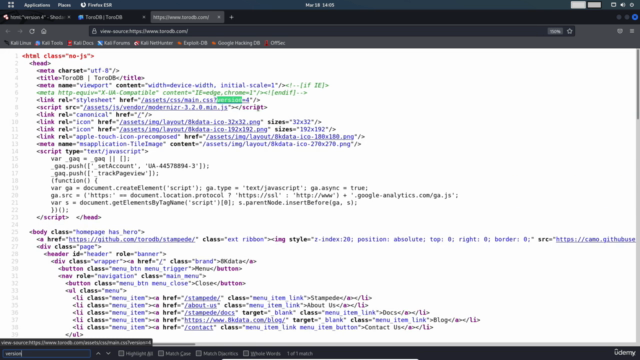Image resolution: width=640 pixels, height=360 pixels.
Task: Click the find bar 'version' search field
Action: click(x=46, y=353)
